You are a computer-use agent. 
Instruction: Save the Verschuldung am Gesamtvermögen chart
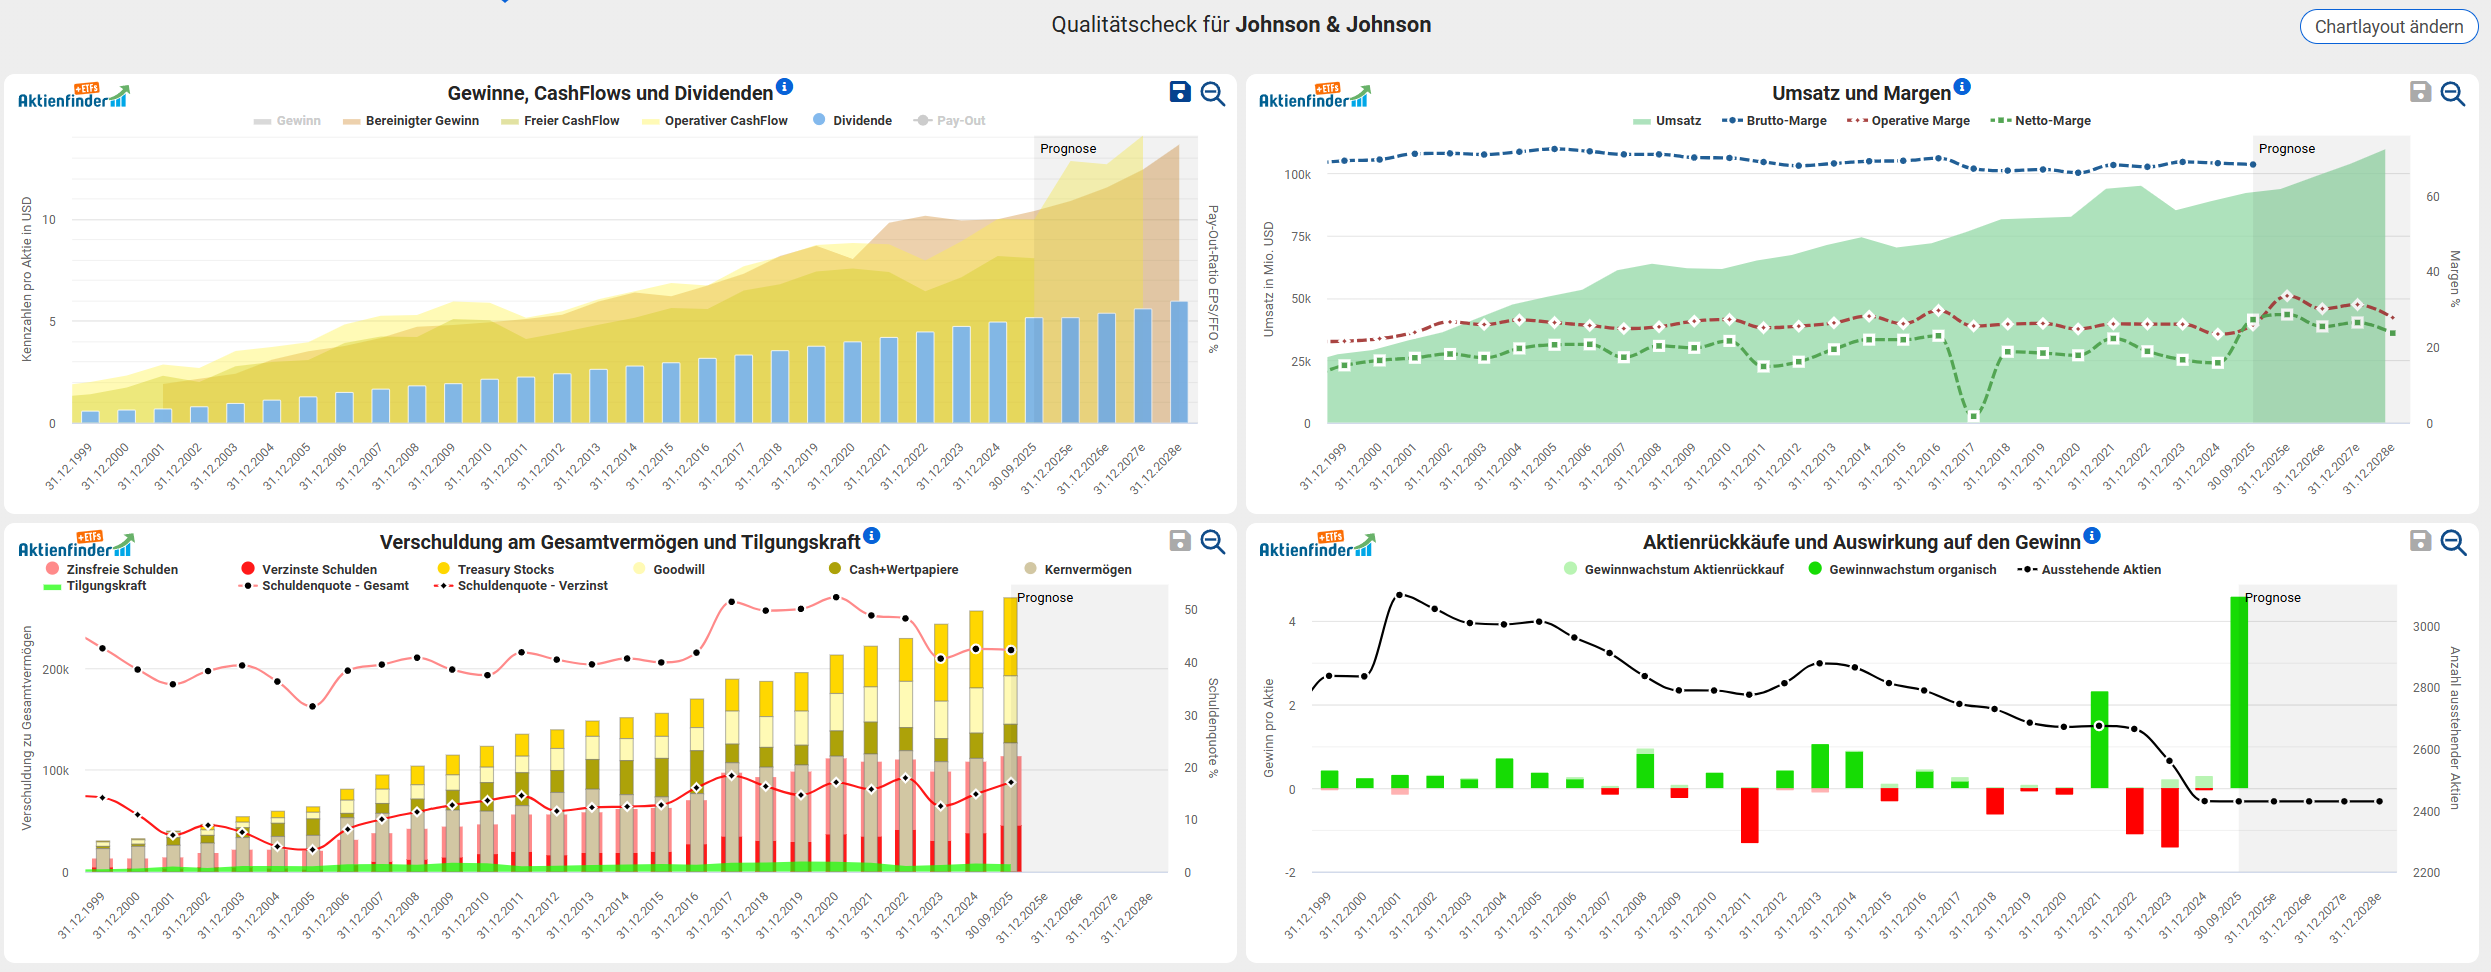pos(1180,541)
